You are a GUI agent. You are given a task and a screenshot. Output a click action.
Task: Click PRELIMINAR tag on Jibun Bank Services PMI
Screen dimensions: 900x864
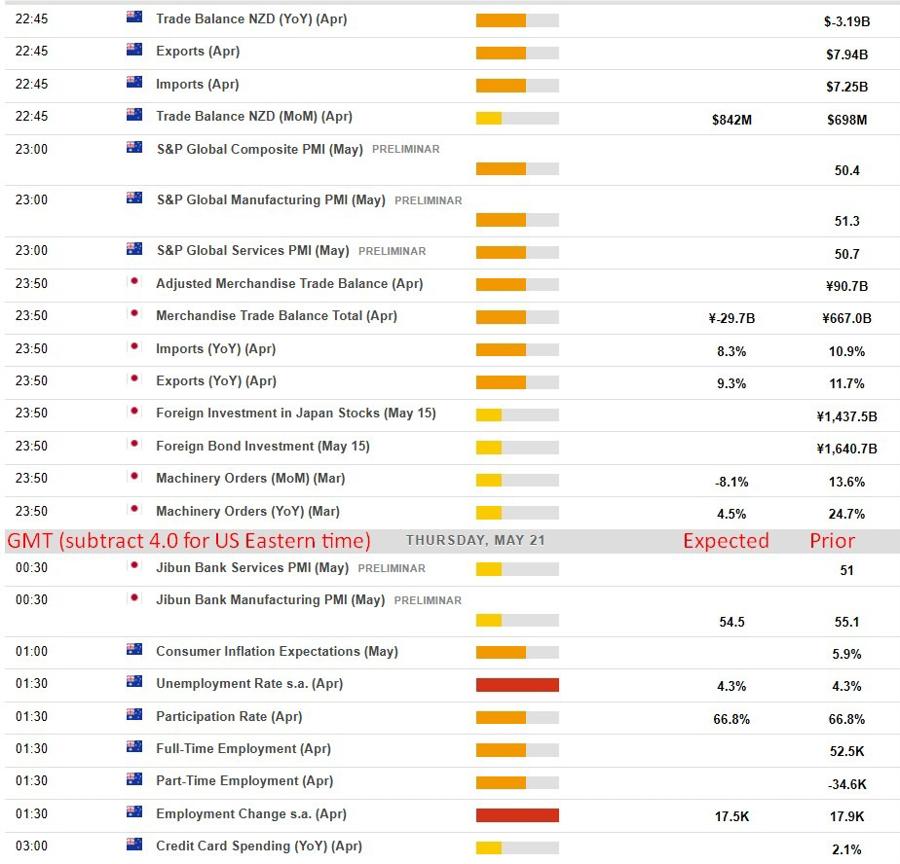[391, 568]
